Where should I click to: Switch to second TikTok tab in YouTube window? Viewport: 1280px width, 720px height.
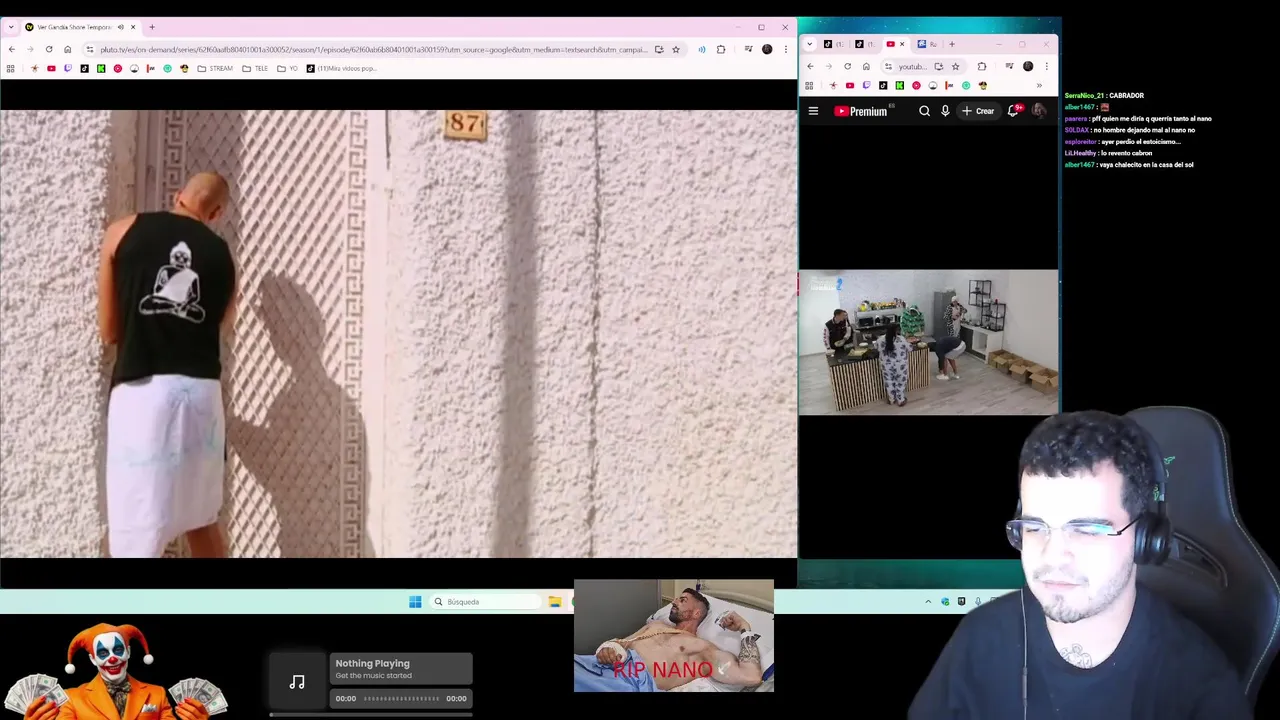pos(865,44)
